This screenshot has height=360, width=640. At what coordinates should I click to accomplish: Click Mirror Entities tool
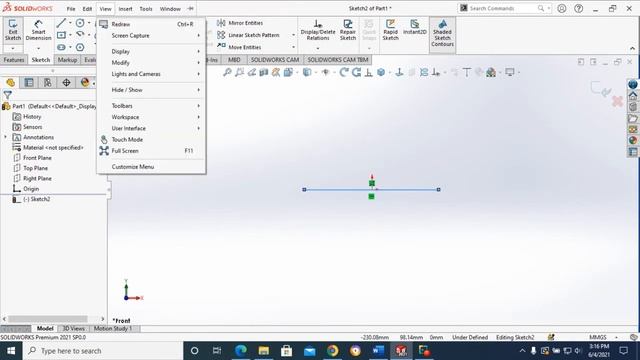pyautogui.click(x=240, y=23)
